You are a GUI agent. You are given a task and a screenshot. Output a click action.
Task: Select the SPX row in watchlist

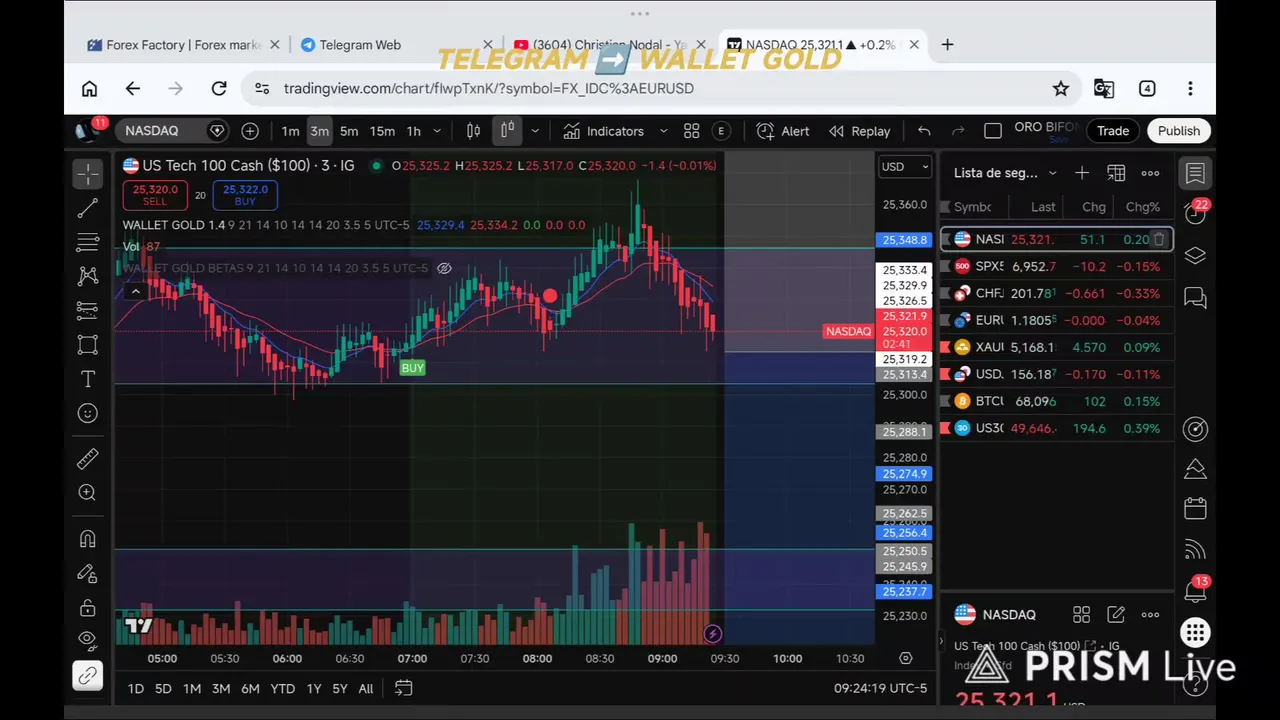(x=1056, y=266)
